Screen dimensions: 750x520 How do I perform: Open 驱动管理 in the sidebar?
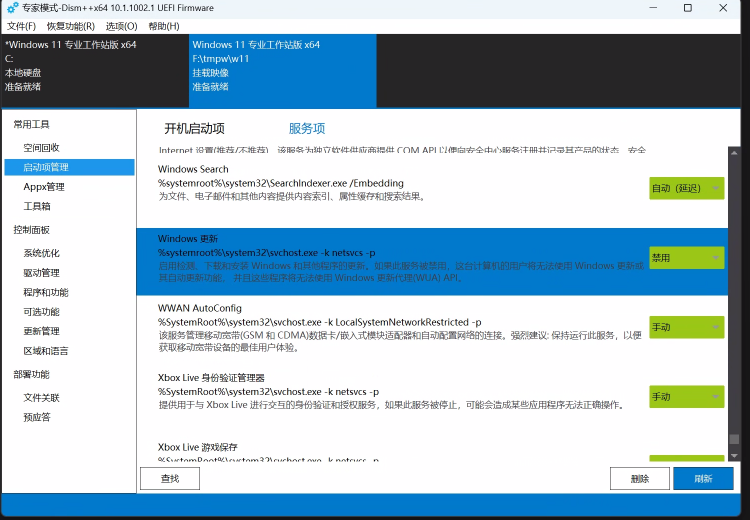pyautogui.click(x=42, y=273)
